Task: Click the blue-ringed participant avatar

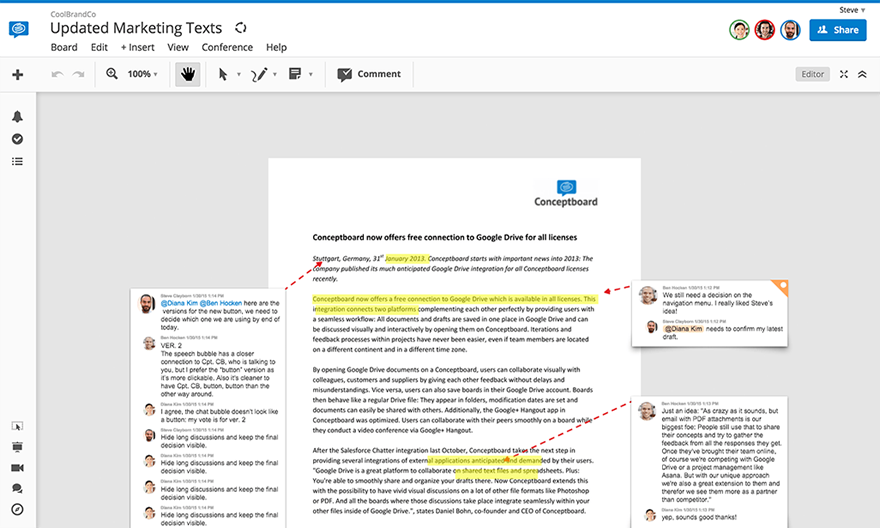Action: [x=790, y=30]
